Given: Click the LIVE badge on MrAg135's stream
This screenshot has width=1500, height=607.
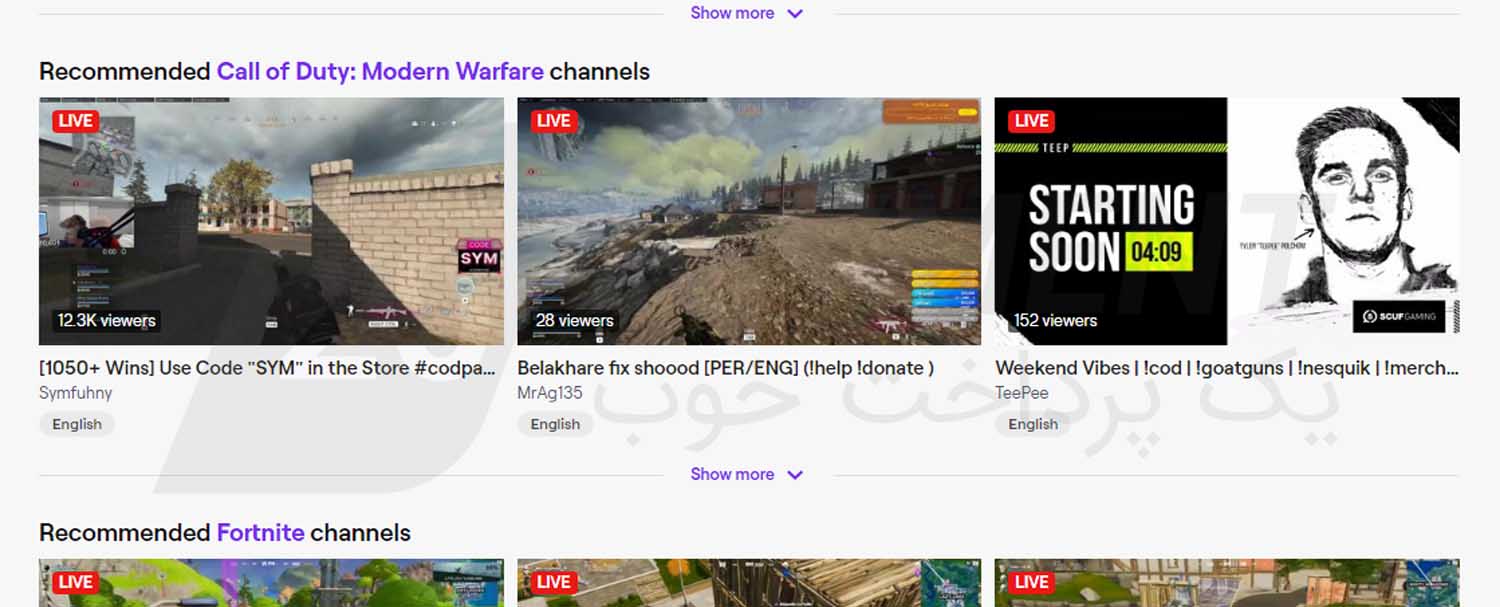Looking at the screenshot, I should 553,121.
